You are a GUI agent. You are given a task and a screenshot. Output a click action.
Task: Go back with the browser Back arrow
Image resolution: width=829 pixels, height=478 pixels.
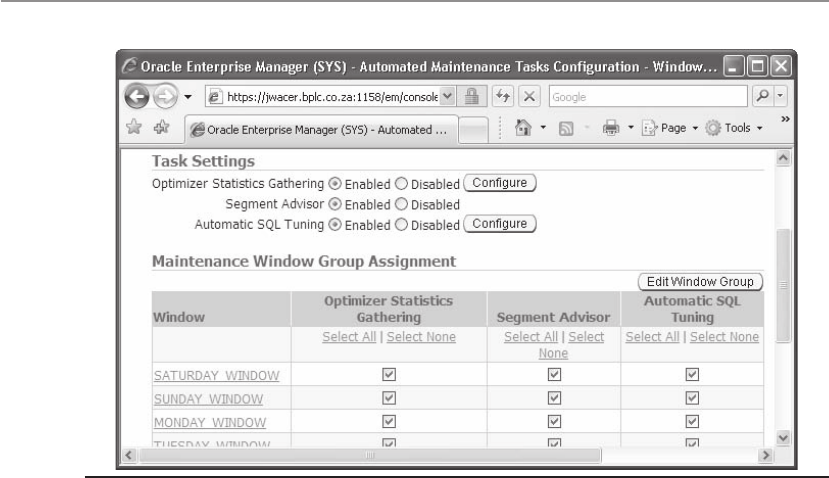pyautogui.click(x=137, y=97)
